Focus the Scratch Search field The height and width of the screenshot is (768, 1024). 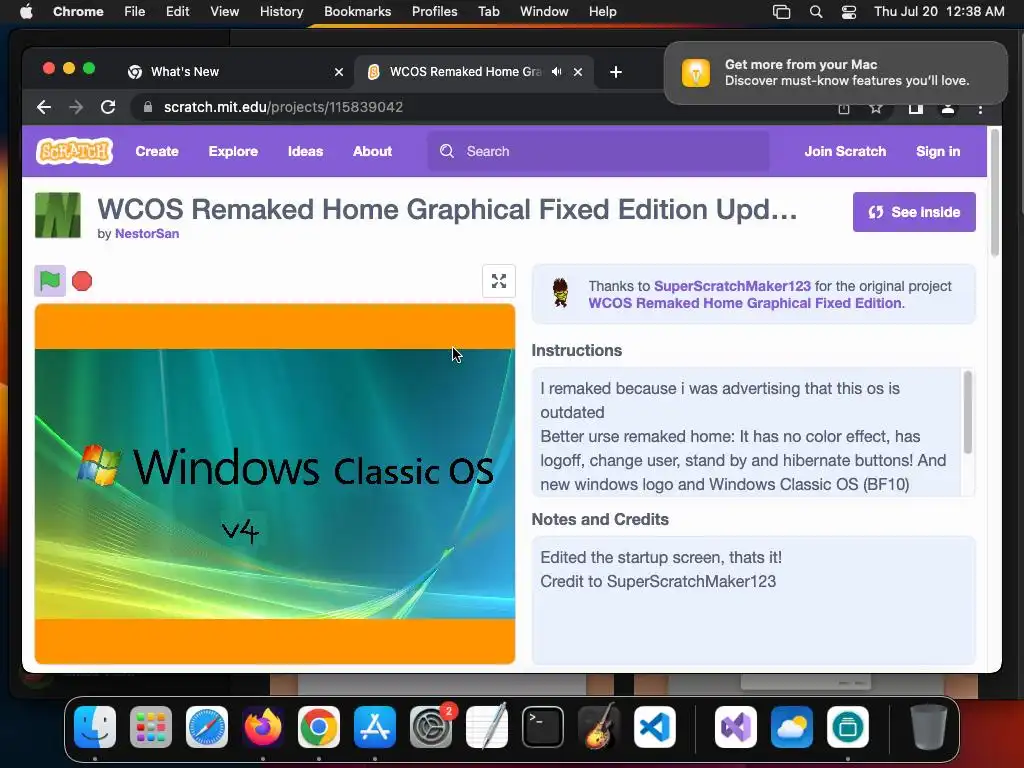598,151
